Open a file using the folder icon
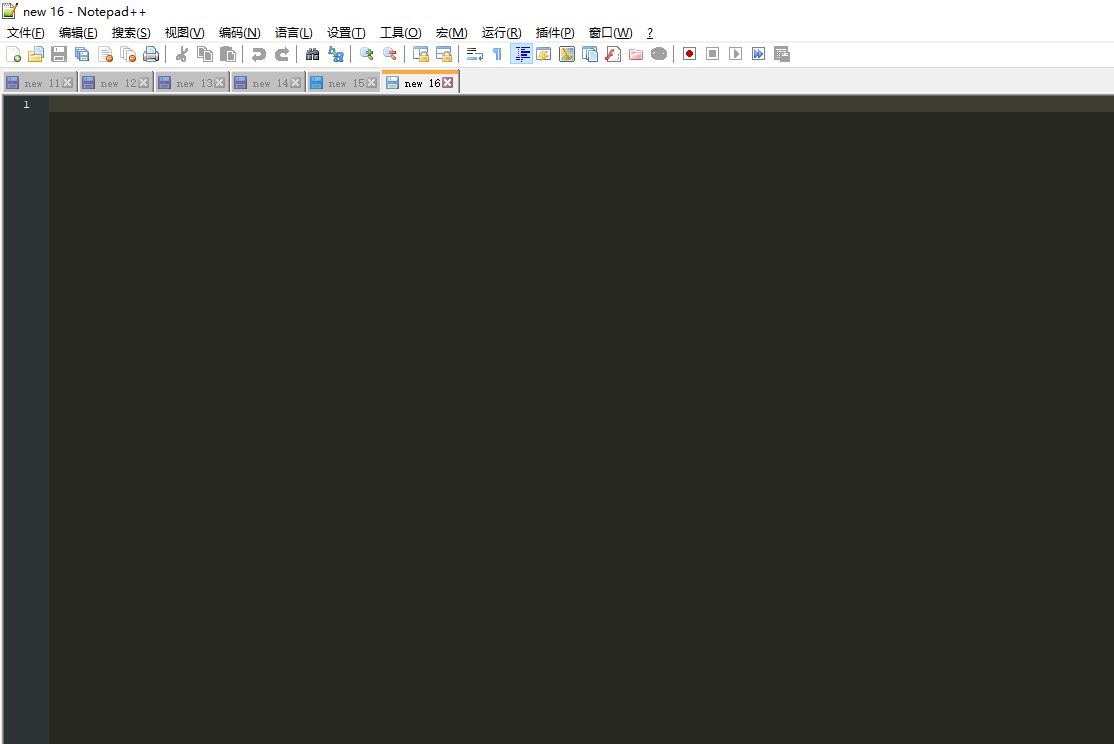This screenshot has width=1114, height=744. 36,54
